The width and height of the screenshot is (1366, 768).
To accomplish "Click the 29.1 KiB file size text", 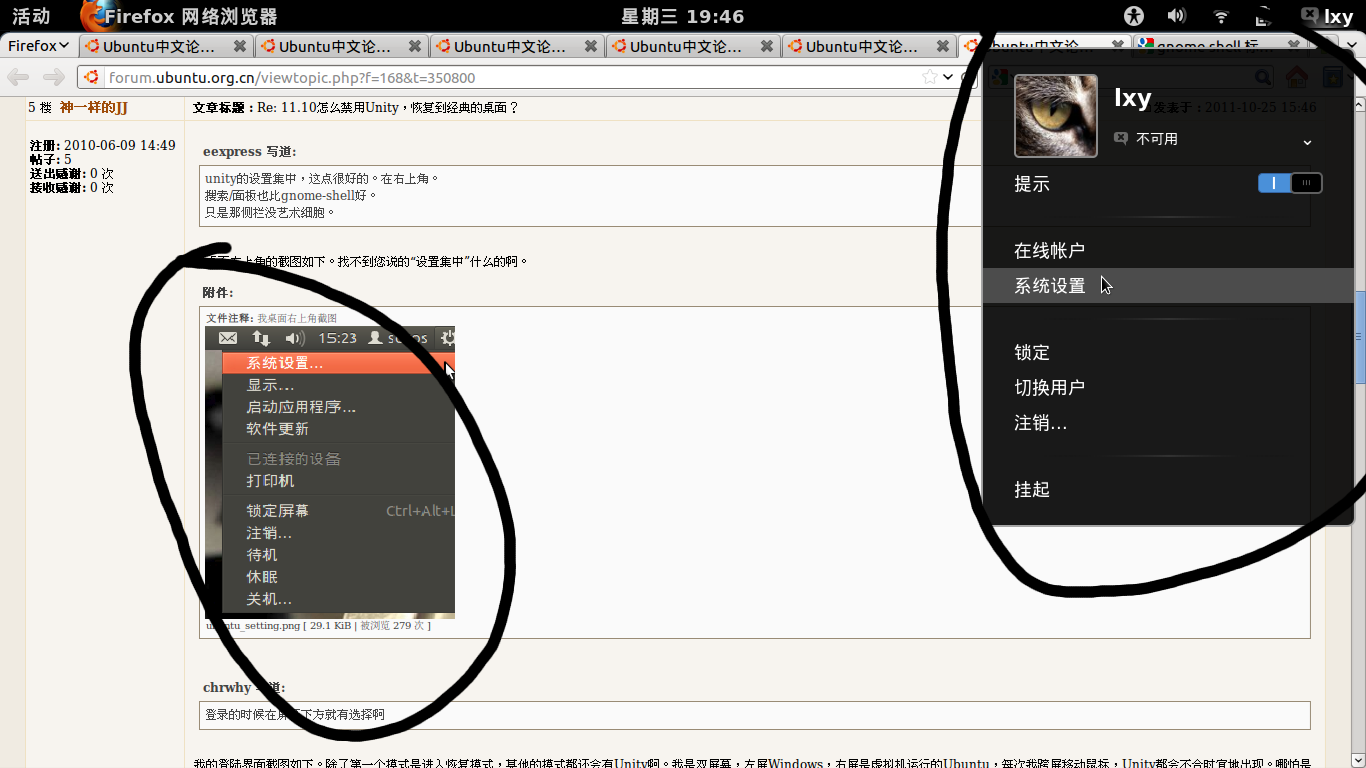I will (330, 626).
